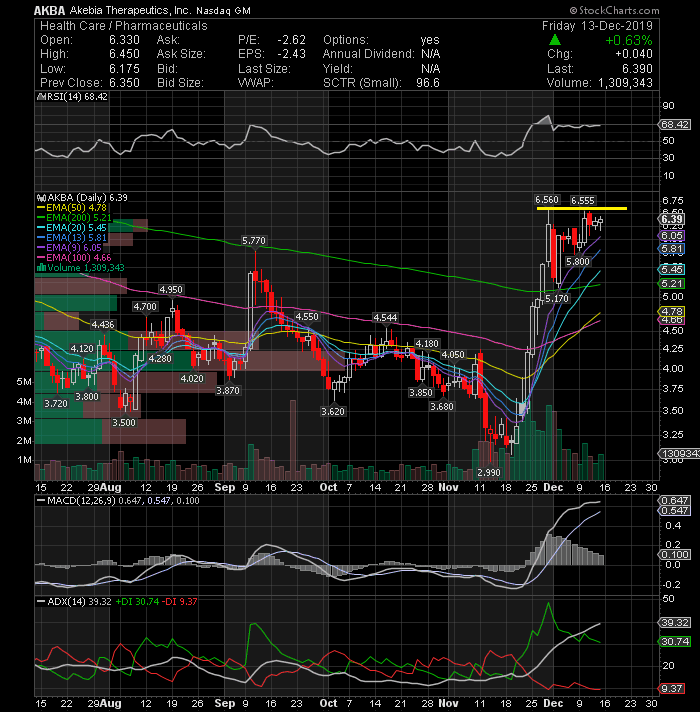The height and width of the screenshot is (712, 700).
Task: Click the RSI(14) 68.42 indicator label
Action: tap(73, 97)
